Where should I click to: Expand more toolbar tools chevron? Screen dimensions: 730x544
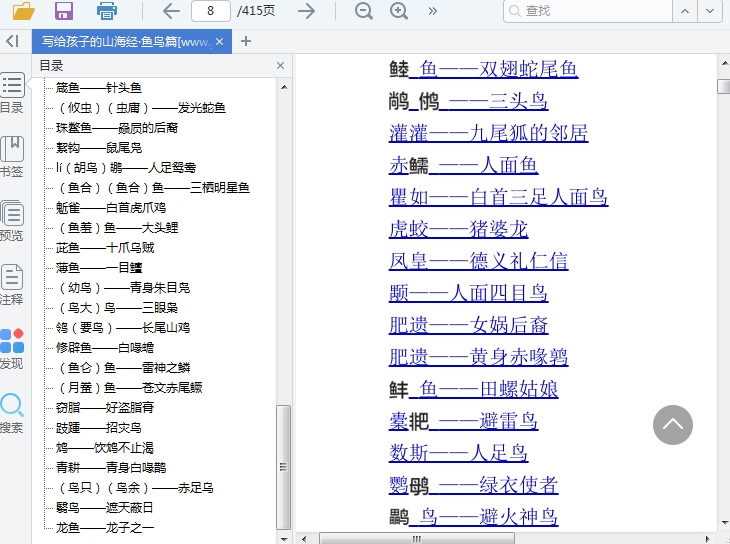click(433, 11)
